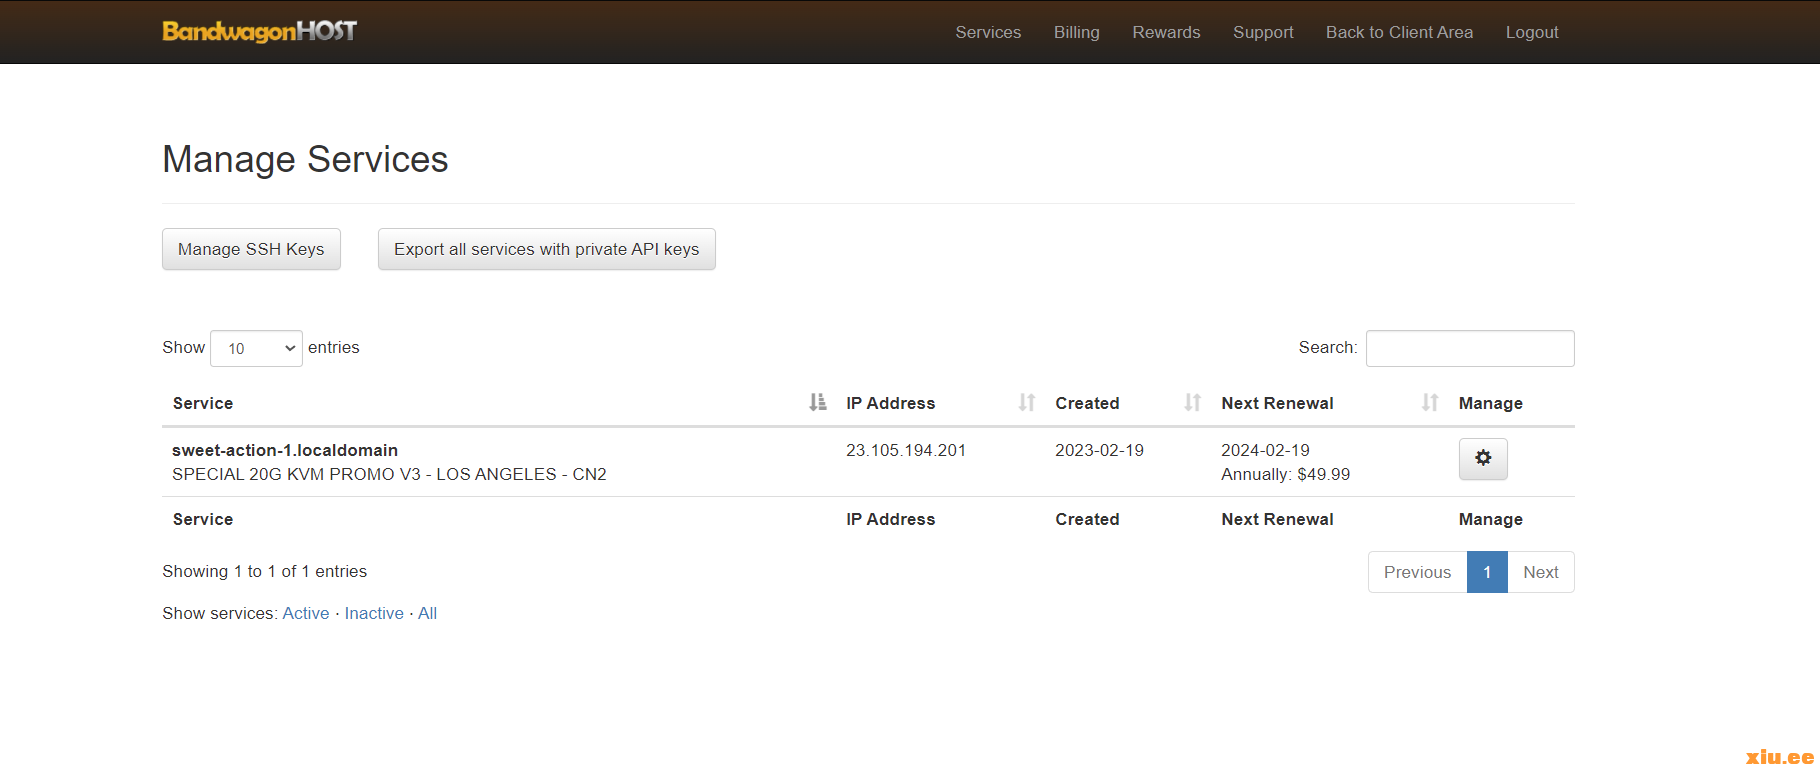This screenshot has height=770, width=1820.
Task: Expand the Show entries dropdown
Action: 256,348
